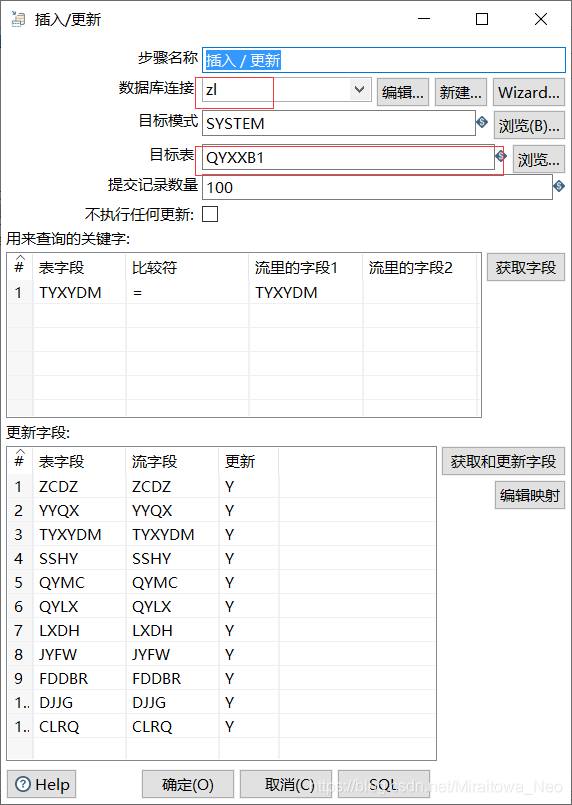Sort update fields by # column header
572x805 pixels.
tap(20, 460)
